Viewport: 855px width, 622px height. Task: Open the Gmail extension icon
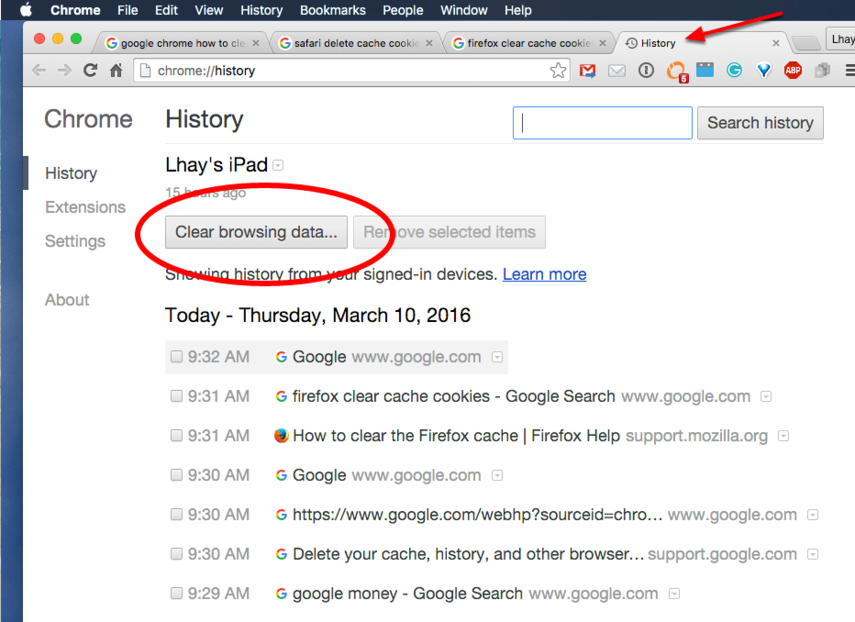click(587, 70)
